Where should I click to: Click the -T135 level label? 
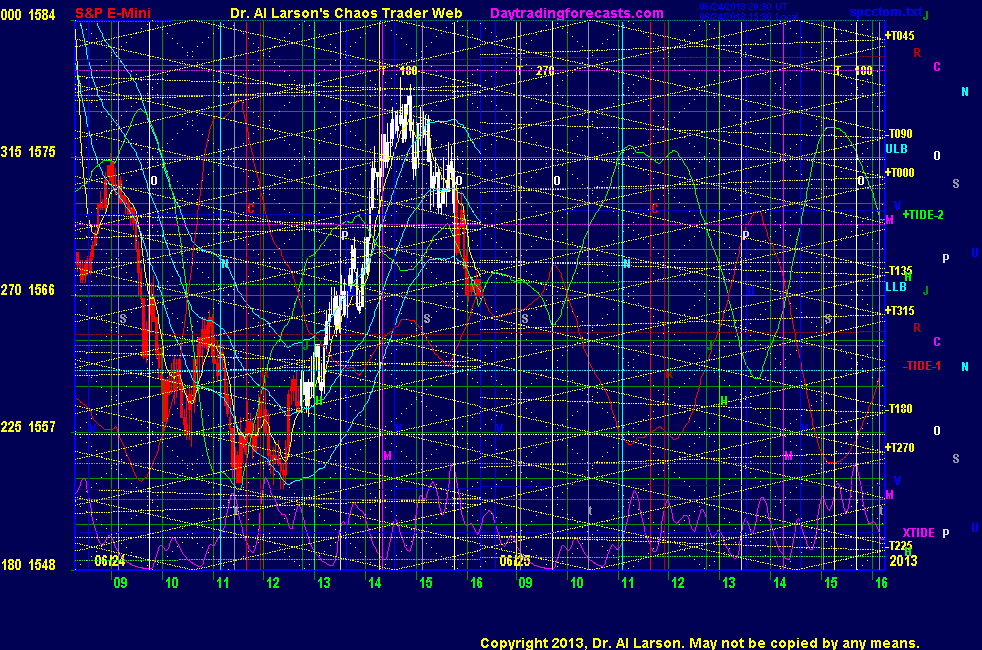click(900, 271)
